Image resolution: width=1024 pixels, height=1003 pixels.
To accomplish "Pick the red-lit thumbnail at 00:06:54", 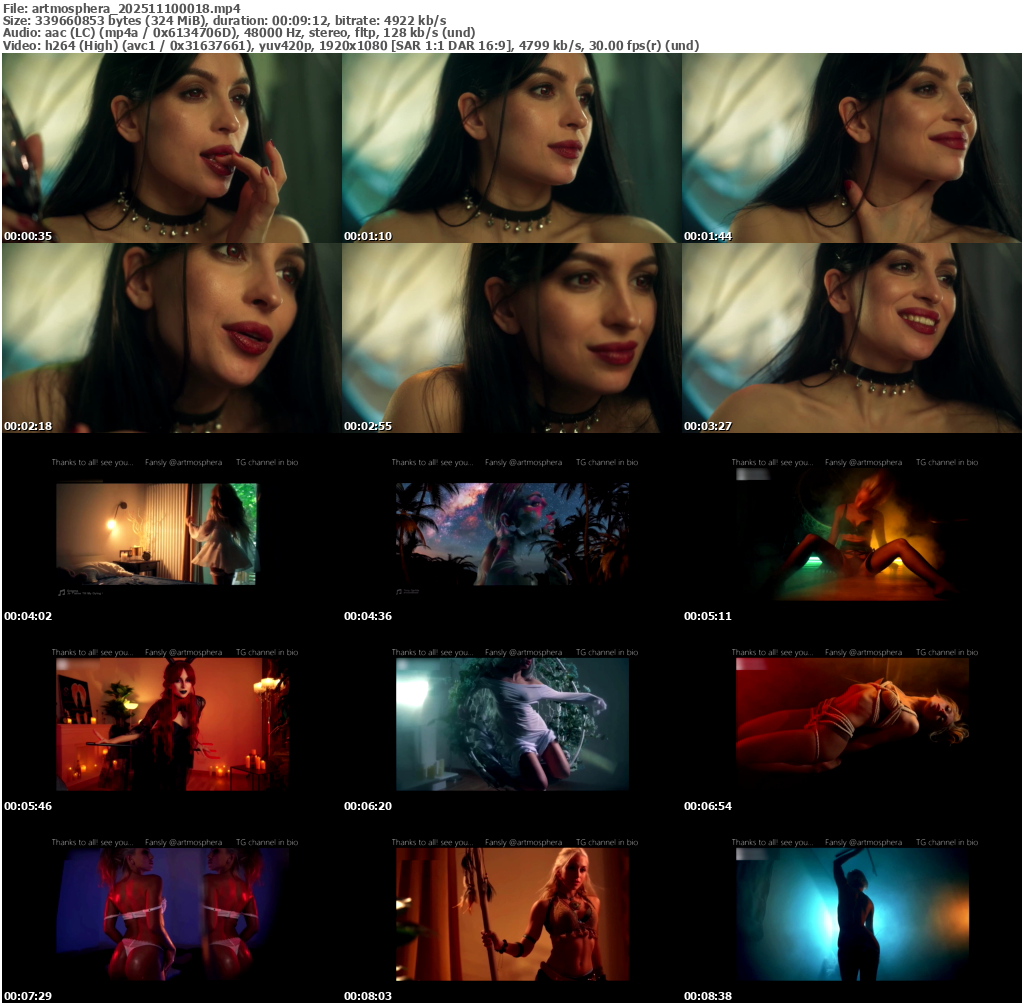I will coord(852,724).
